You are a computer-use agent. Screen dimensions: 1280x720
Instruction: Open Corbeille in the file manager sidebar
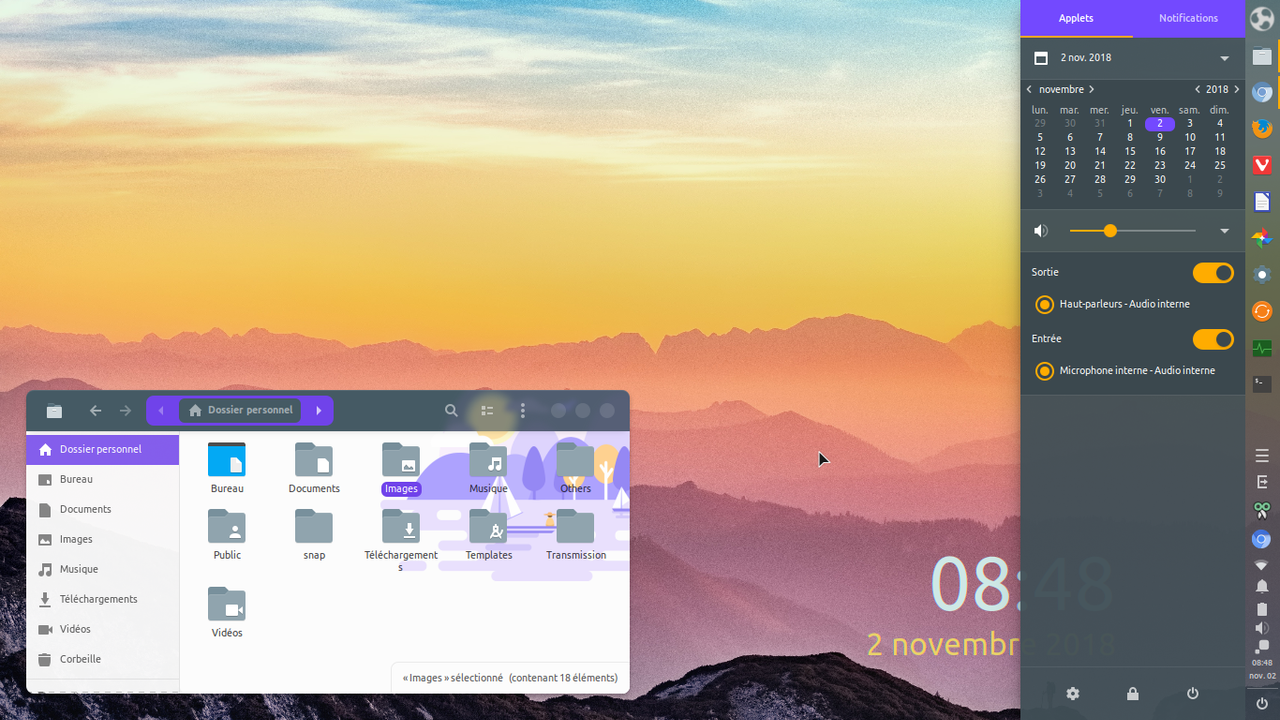[103, 659]
